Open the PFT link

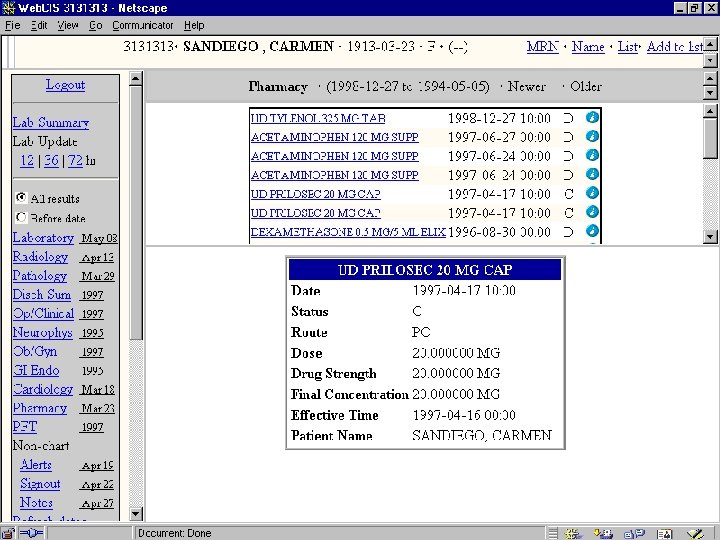[x=25, y=427]
